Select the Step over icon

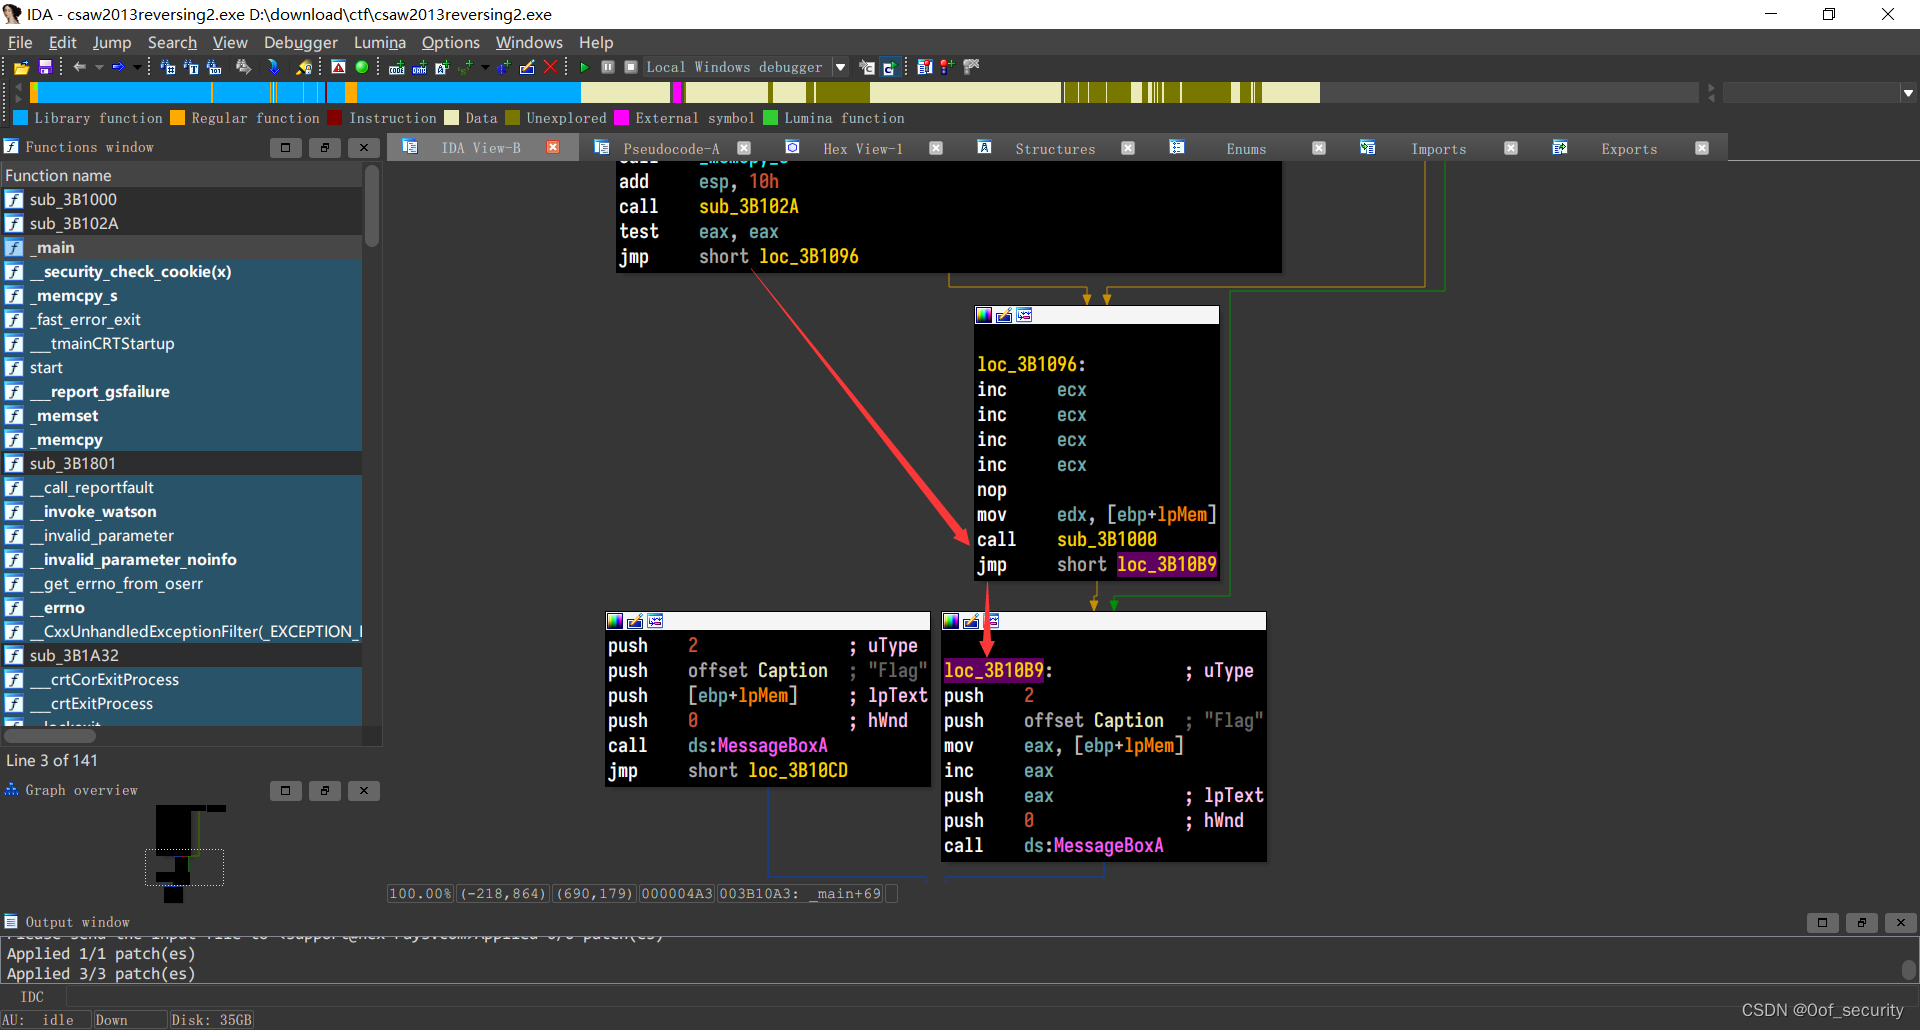click(x=890, y=67)
